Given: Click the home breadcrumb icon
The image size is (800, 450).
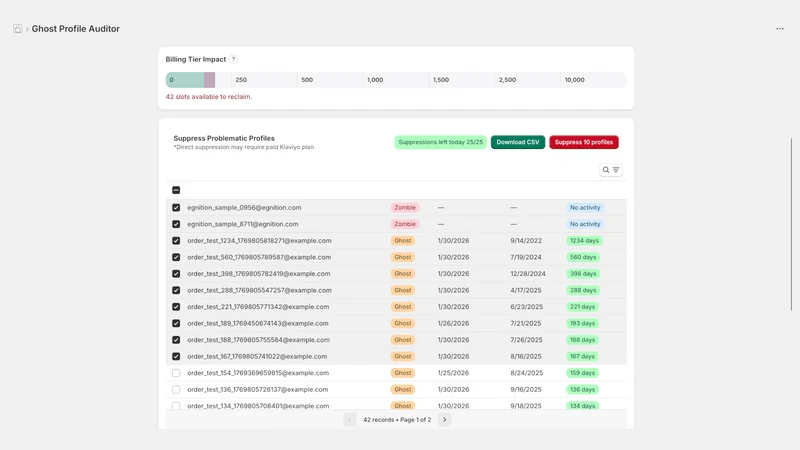Looking at the screenshot, I should (18, 29).
